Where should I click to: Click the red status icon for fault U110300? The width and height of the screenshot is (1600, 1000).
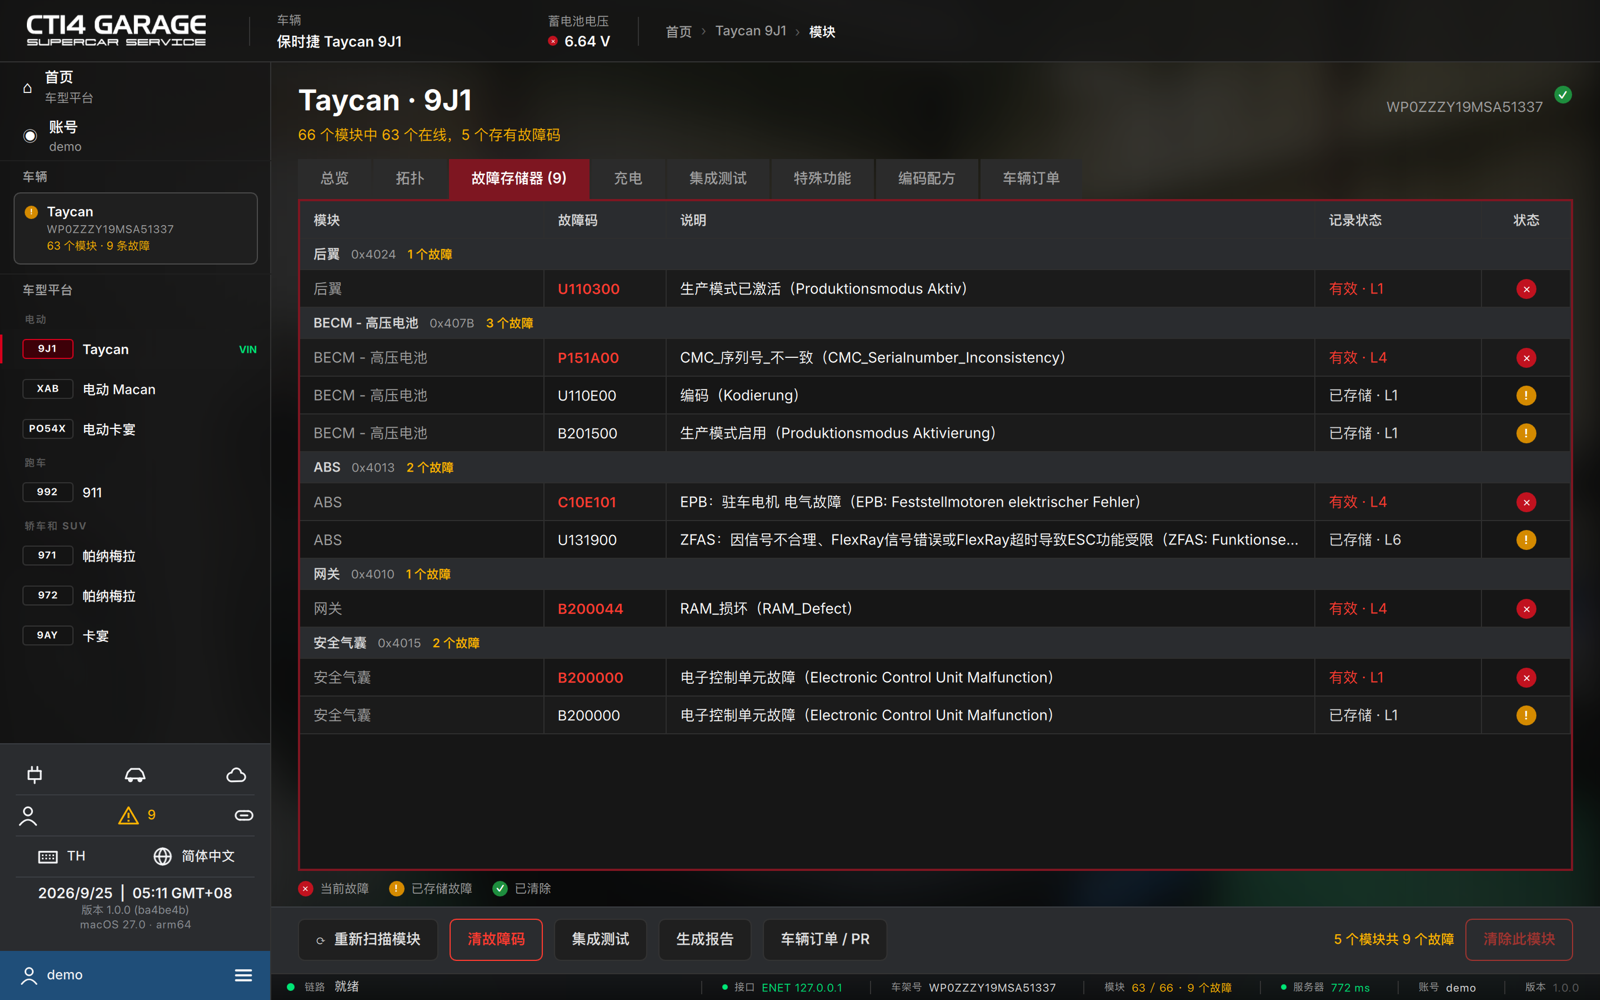[1526, 289]
